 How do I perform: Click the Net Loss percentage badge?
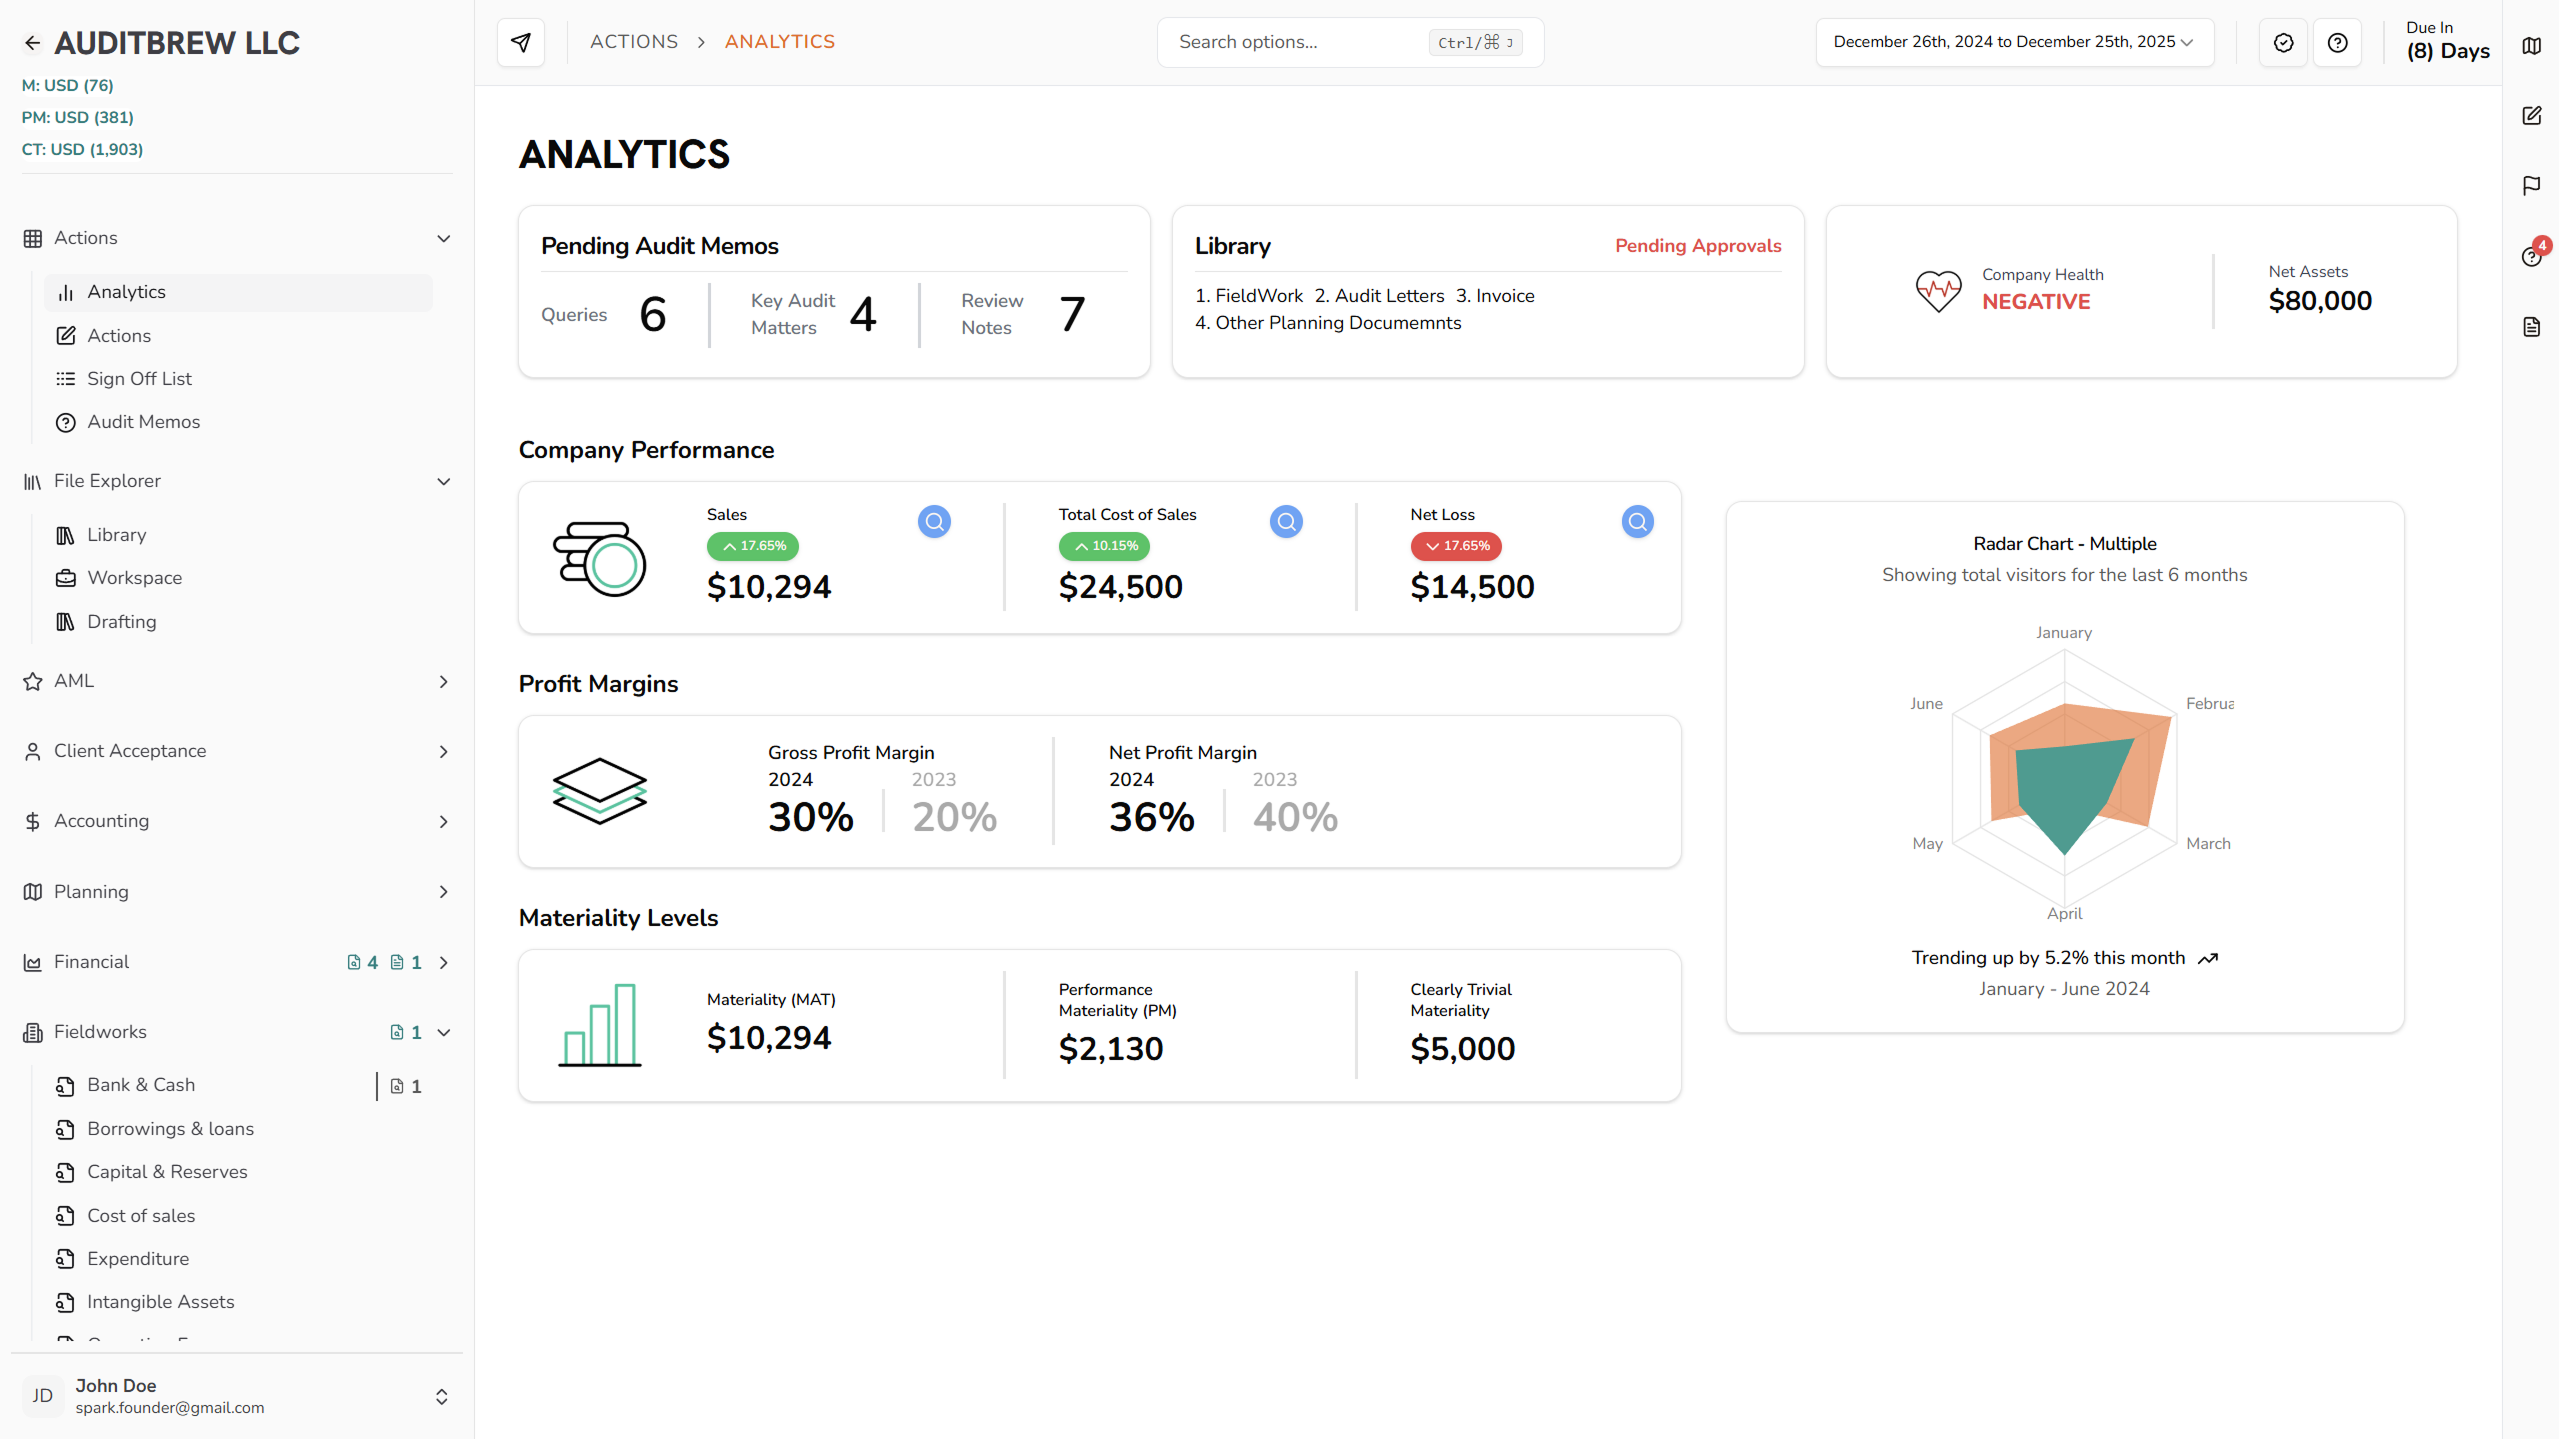pos(1455,546)
